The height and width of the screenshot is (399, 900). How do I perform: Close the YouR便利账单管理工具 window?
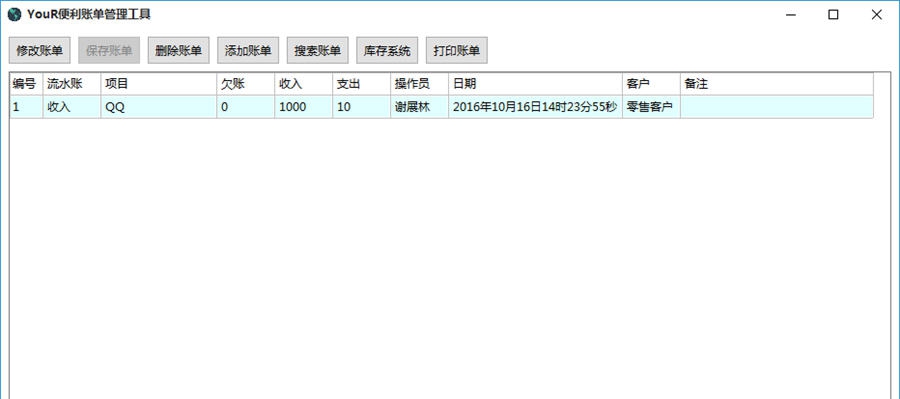[x=876, y=15]
